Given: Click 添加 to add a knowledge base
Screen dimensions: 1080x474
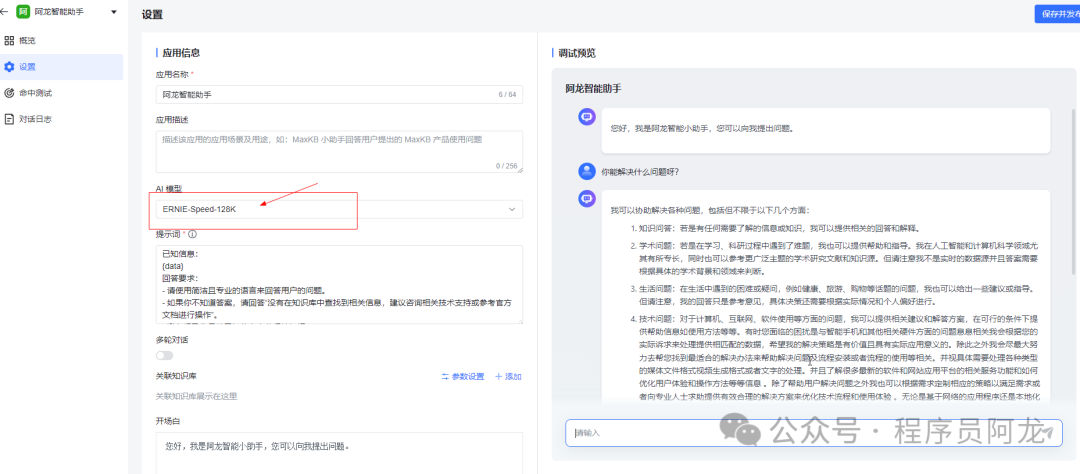Looking at the screenshot, I should tap(508, 376).
